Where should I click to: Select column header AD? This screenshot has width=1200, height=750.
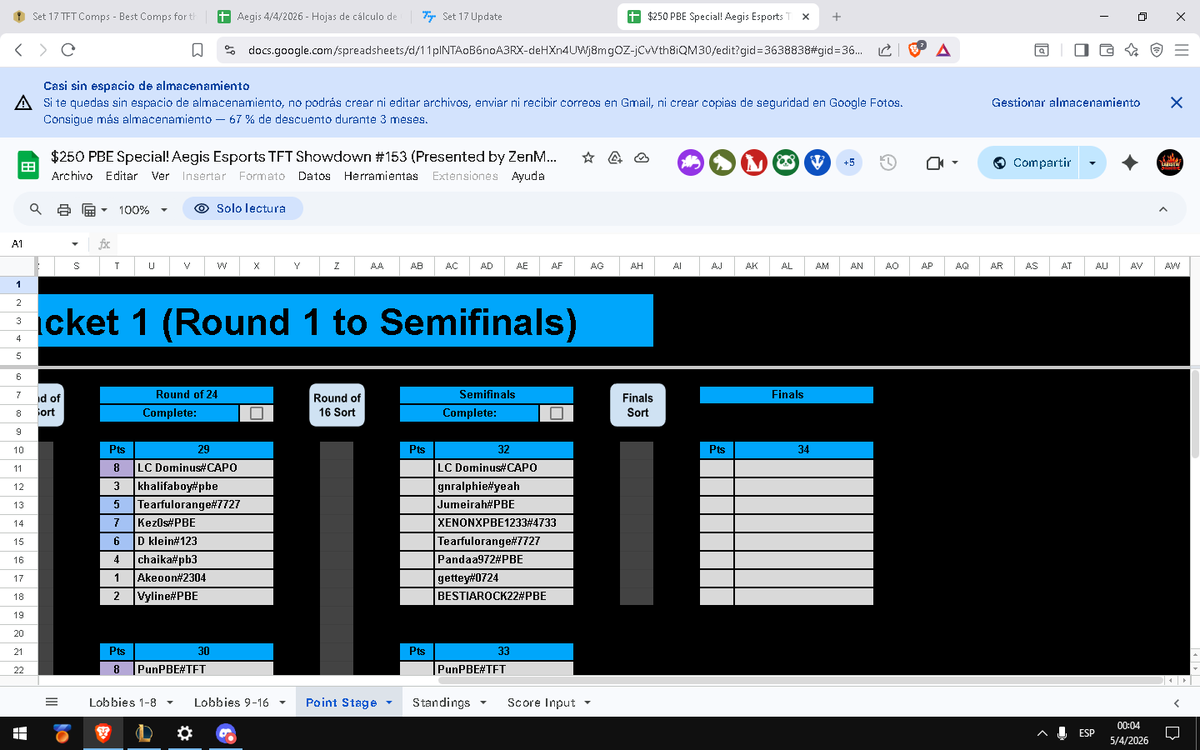(486, 265)
